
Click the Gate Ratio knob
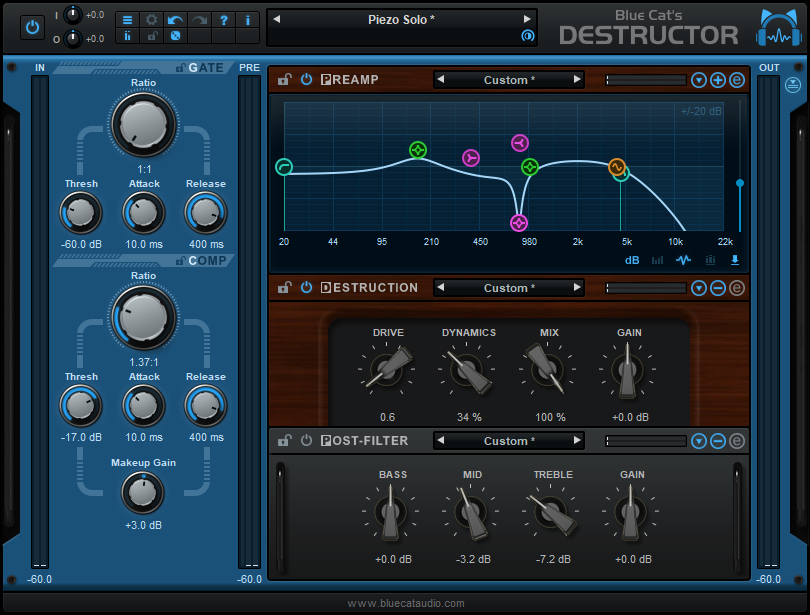pyautogui.click(x=143, y=124)
